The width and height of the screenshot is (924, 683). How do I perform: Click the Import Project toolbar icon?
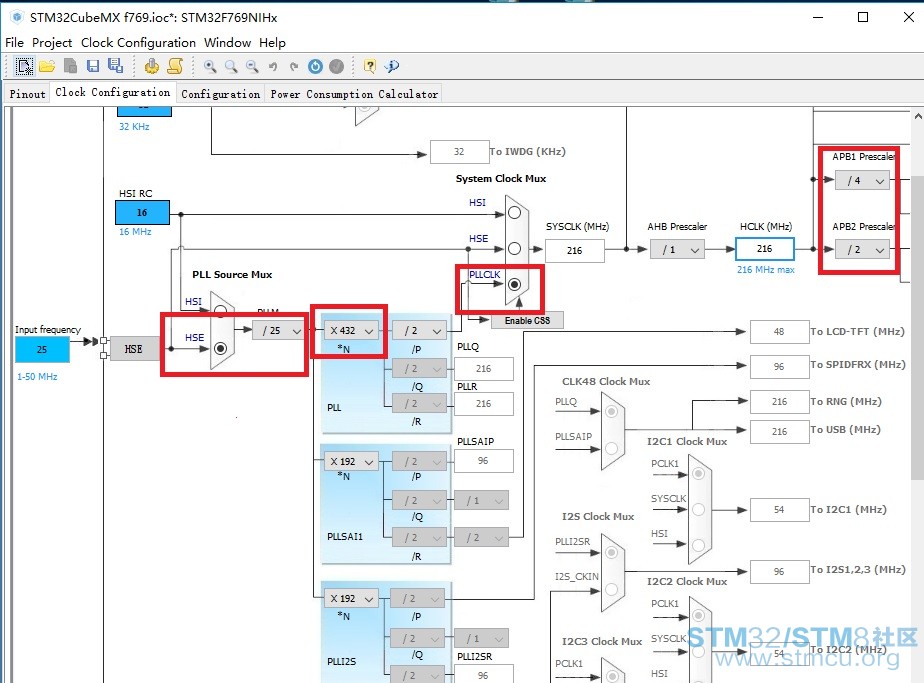point(70,66)
